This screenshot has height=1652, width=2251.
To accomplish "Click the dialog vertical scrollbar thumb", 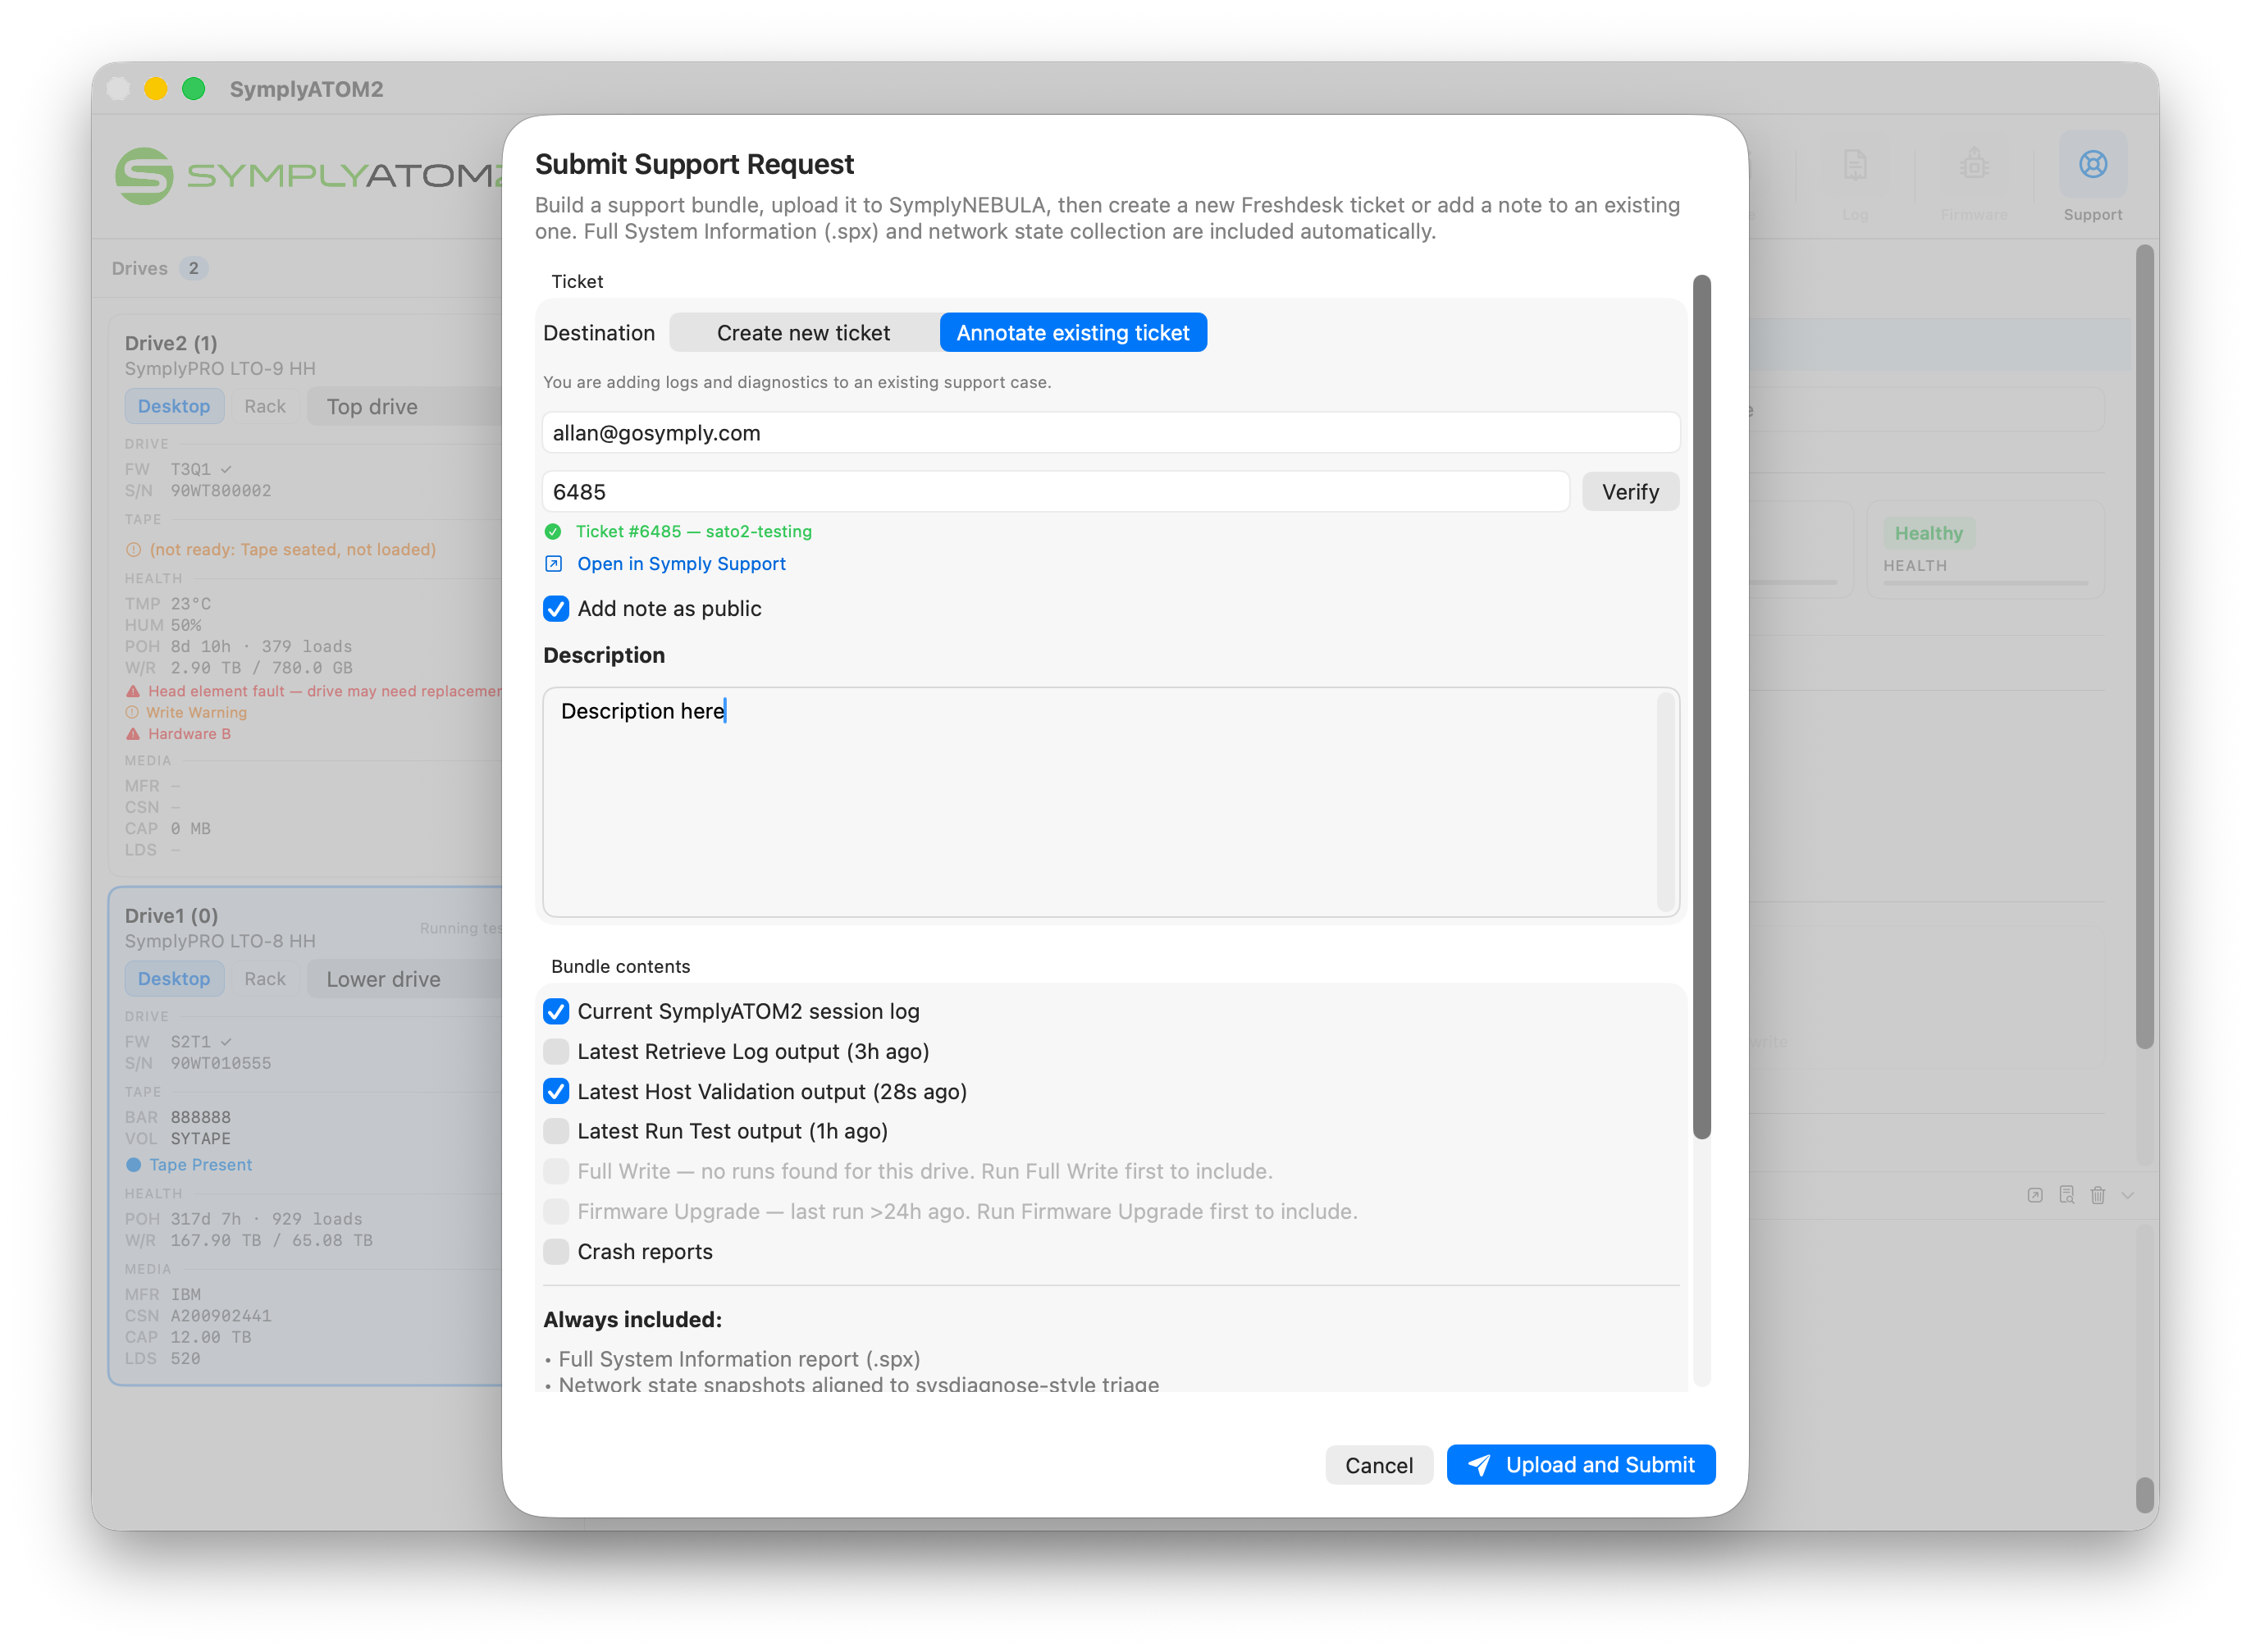I will pyautogui.click(x=1701, y=706).
